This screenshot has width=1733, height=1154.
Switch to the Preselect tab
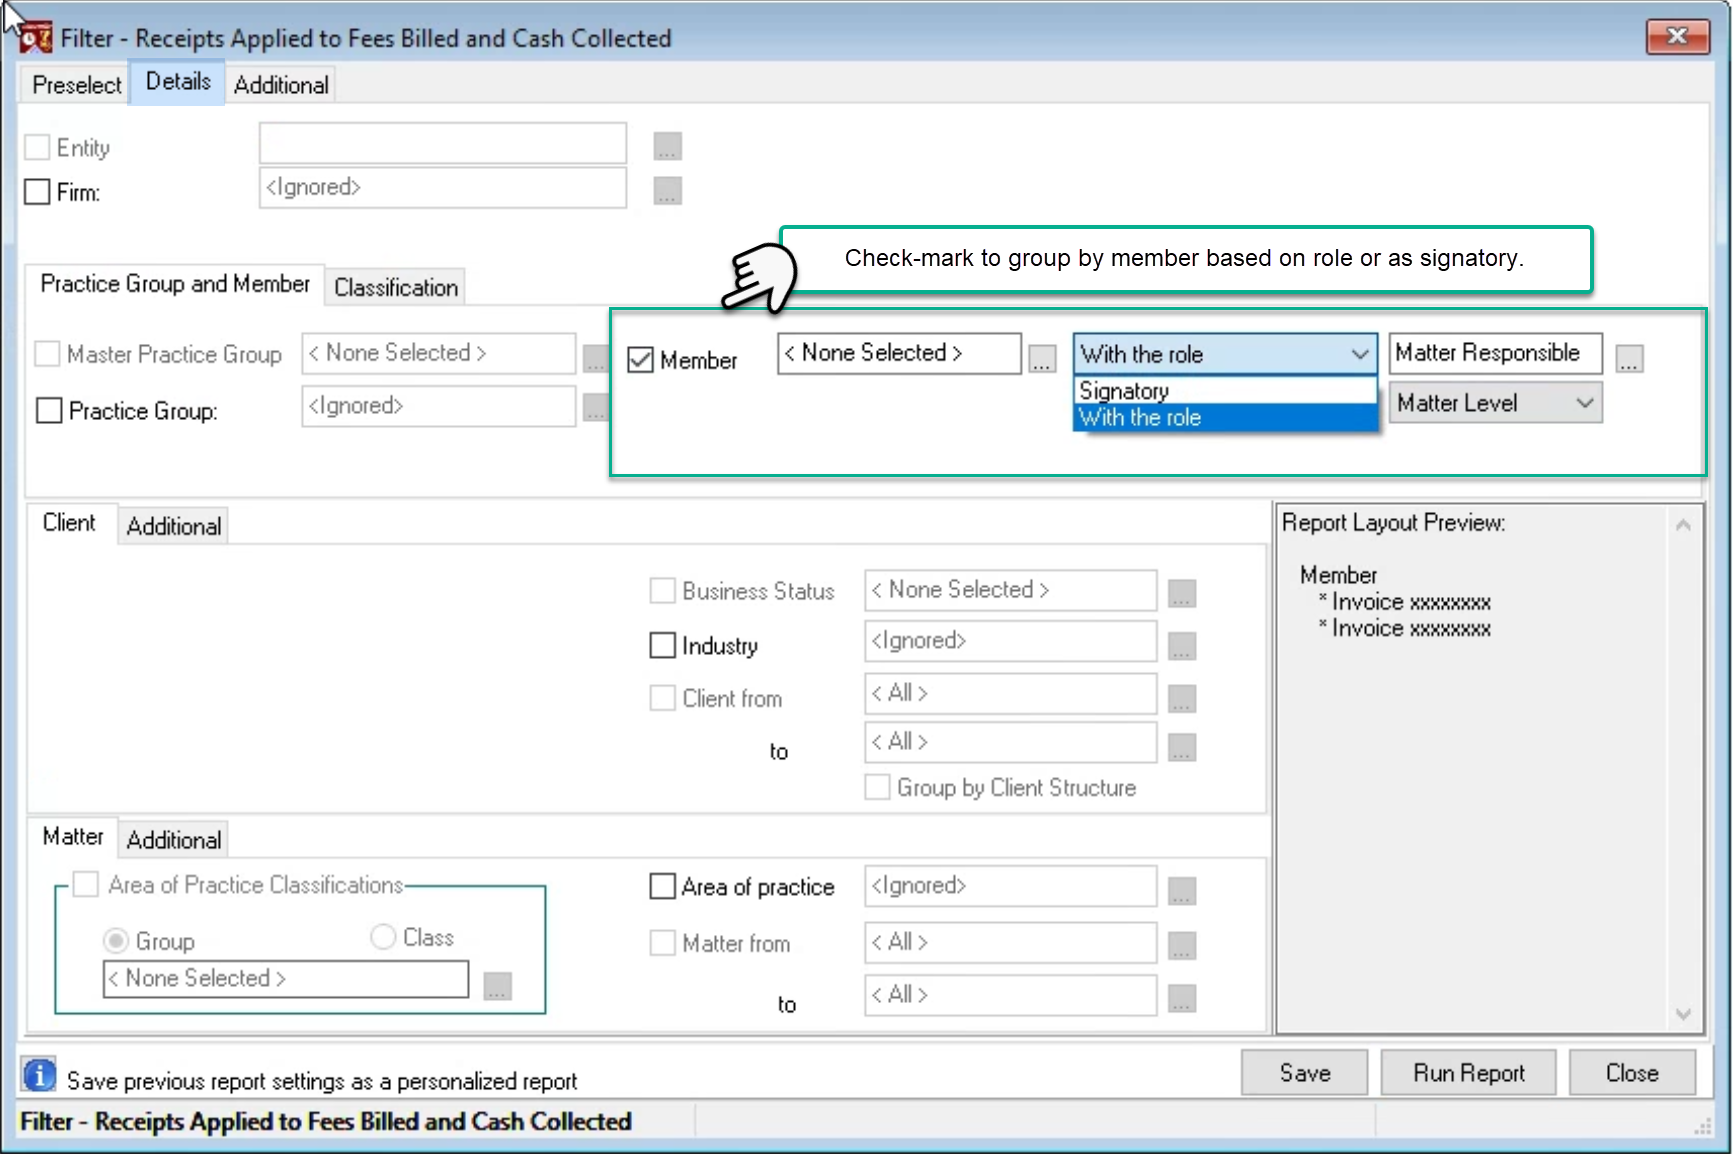tap(77, 85)
